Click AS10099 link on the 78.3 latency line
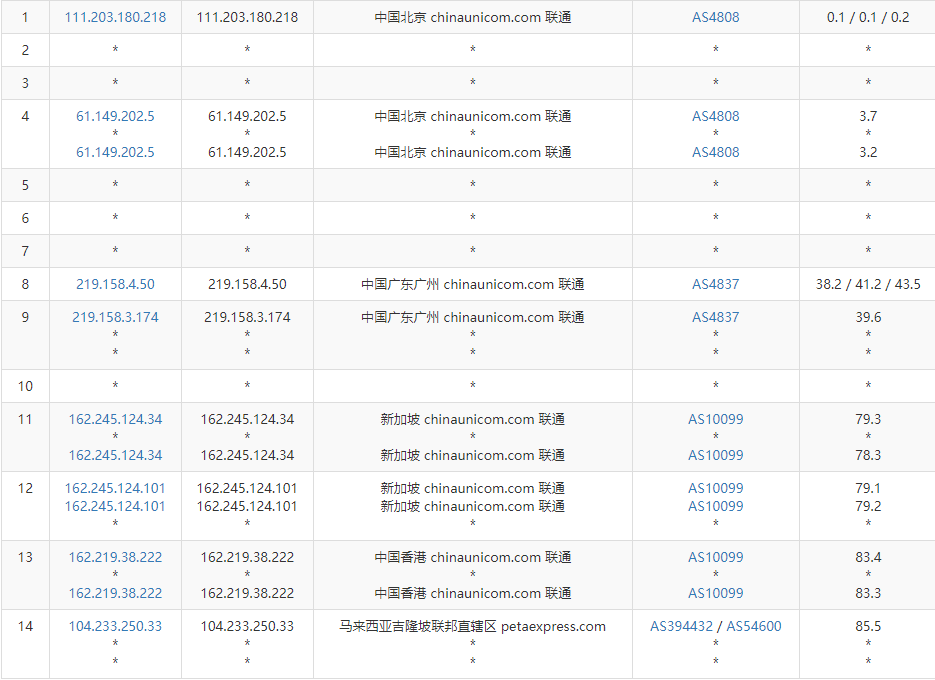This screenshot has height=680, width=935. click(x=716, y=455)
